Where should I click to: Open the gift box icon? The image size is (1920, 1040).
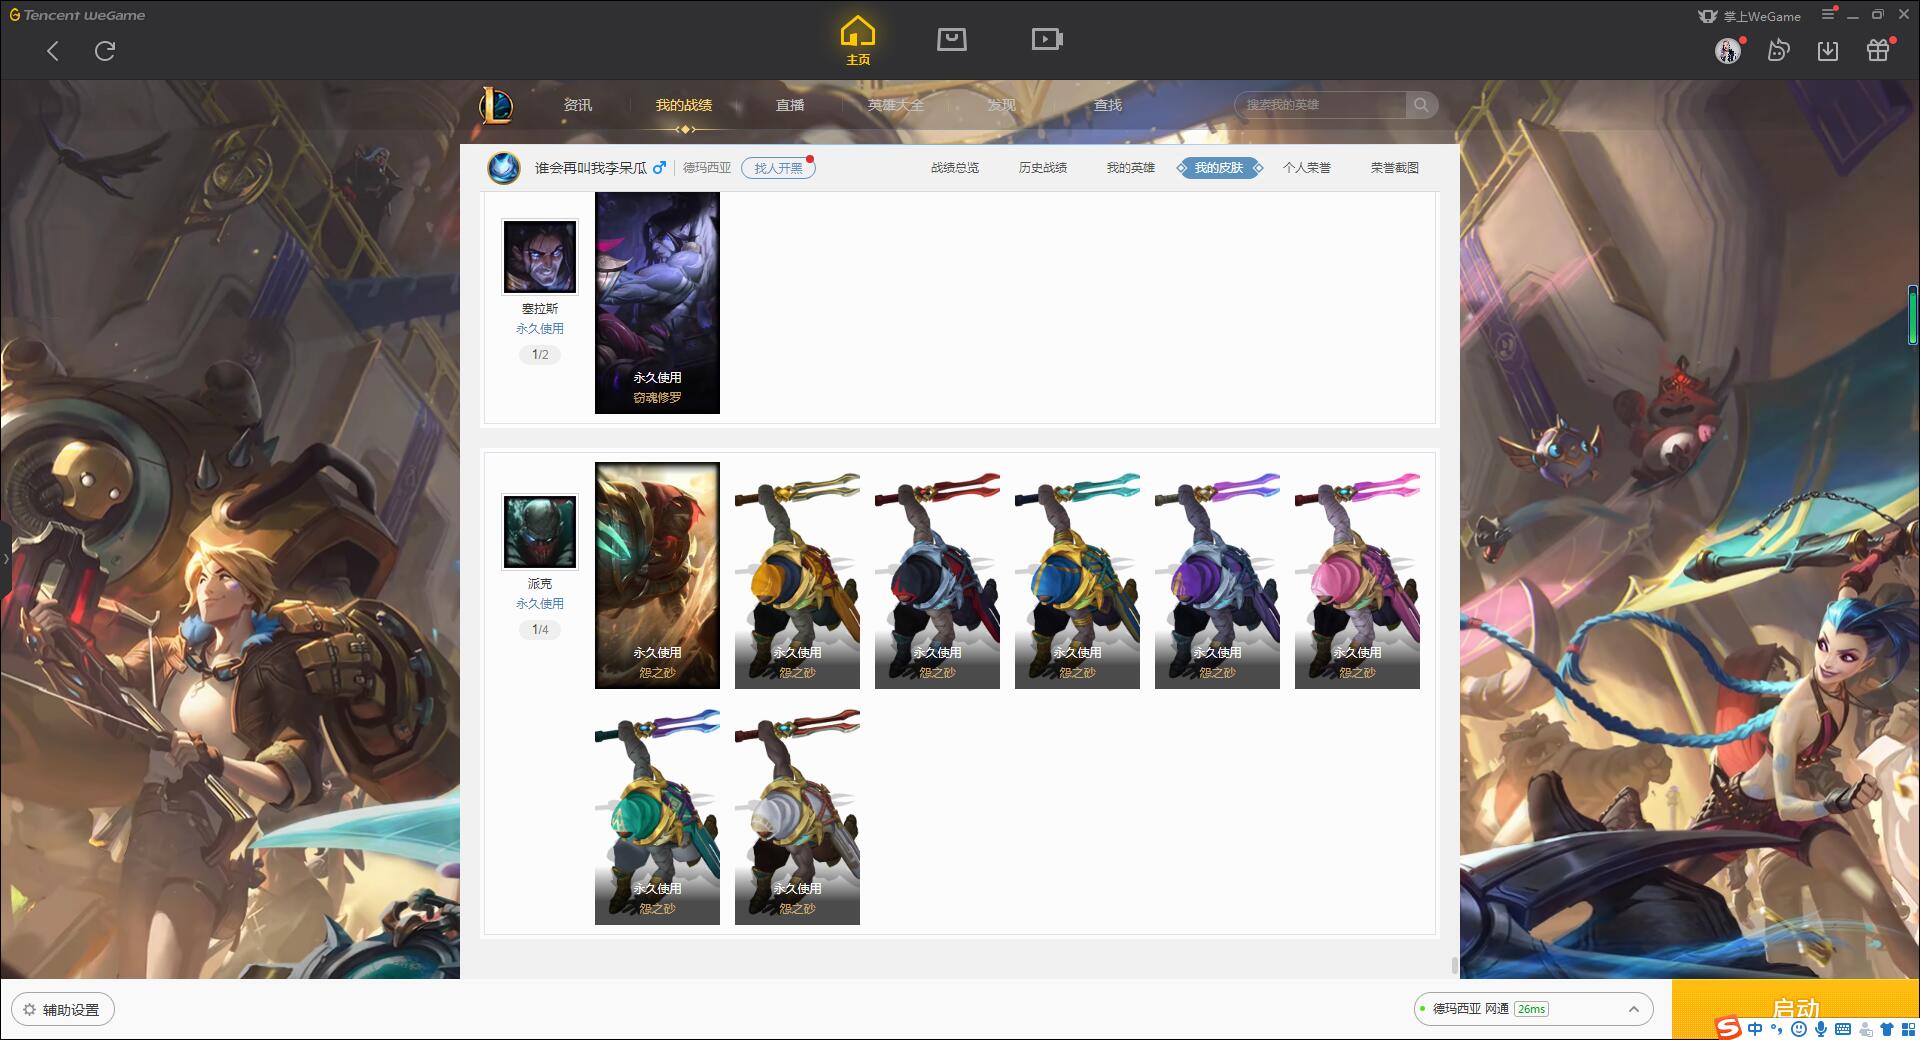1878,50
